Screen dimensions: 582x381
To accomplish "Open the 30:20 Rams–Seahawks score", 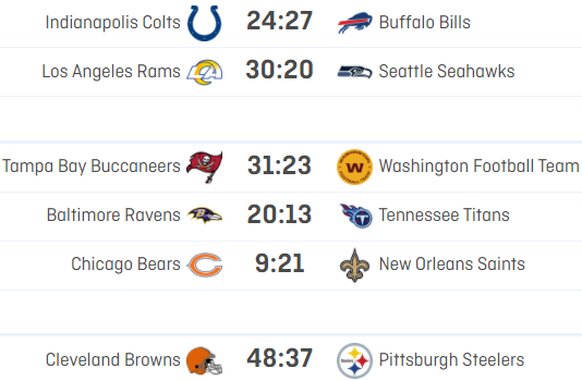I will (x=279, y=70).
